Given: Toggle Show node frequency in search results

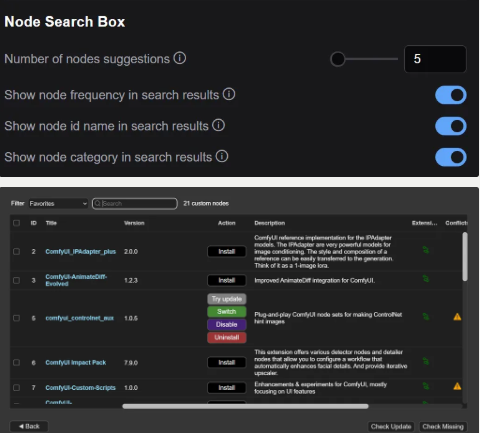Looking at the screenshot, I should pyautogui.click(x=451, y=95).
